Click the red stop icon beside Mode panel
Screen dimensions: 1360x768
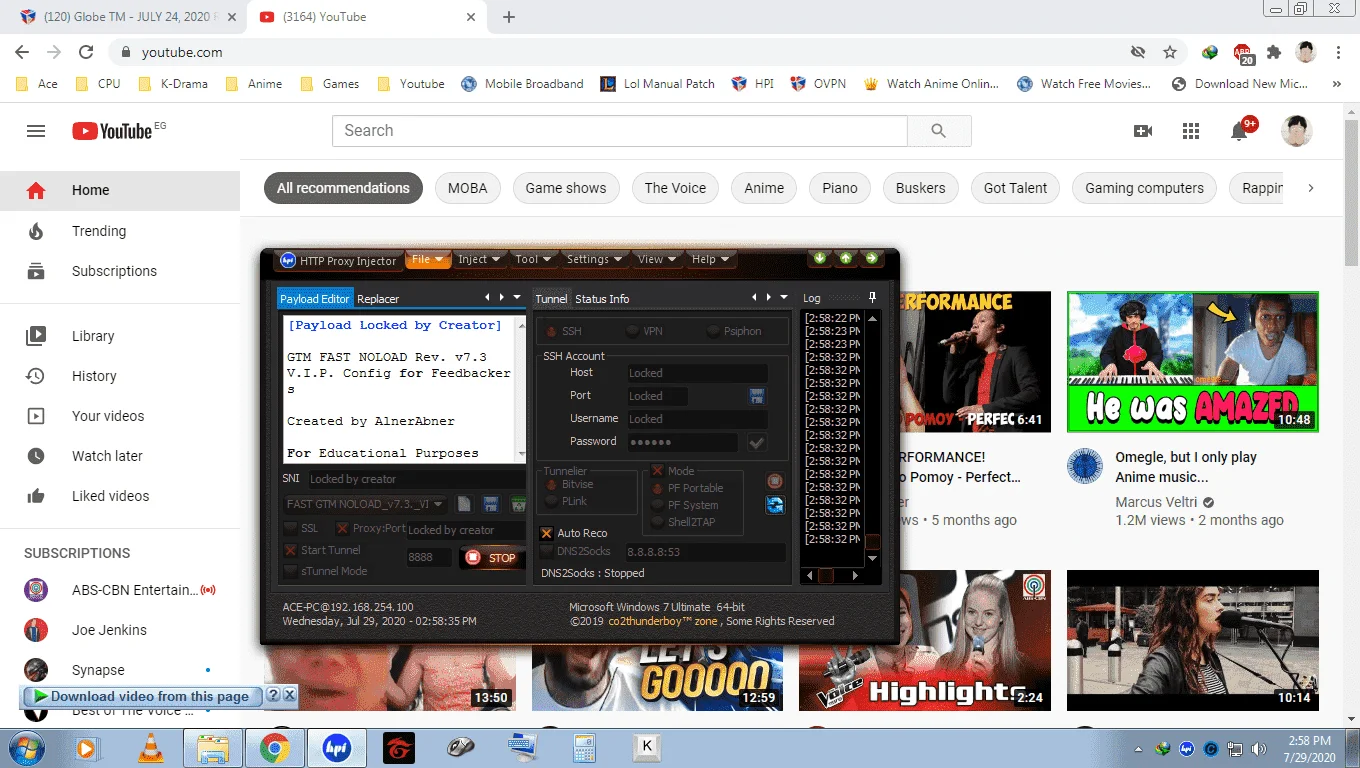775,482
